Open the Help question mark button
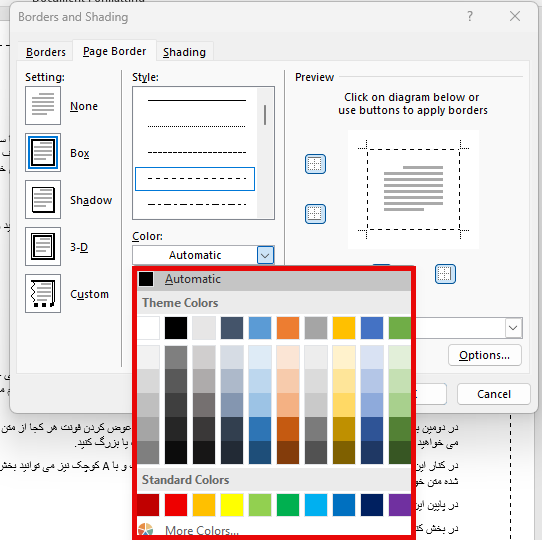This screenshot has height=540, width=542. tap(470, 16)
